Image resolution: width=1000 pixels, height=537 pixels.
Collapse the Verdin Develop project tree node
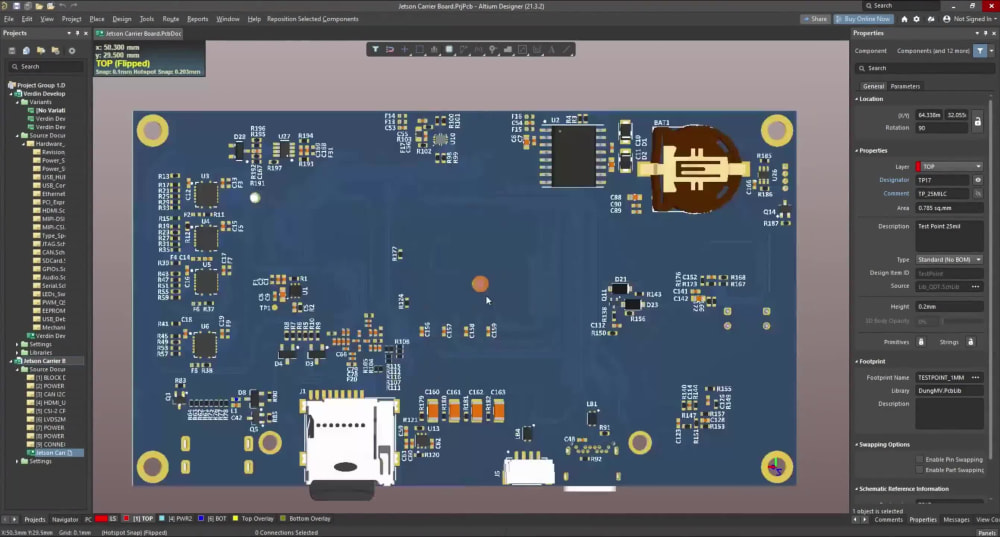tap(11, 94)
